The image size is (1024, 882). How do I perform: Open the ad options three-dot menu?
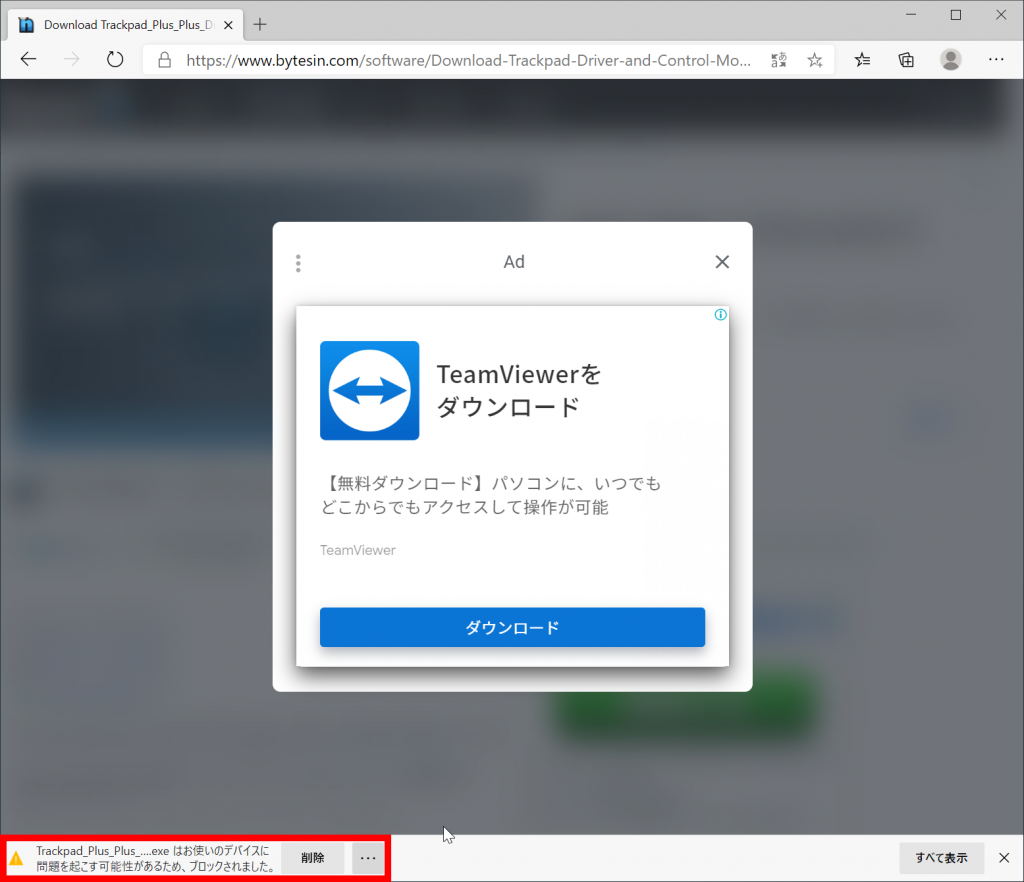(x=298, y=263)
